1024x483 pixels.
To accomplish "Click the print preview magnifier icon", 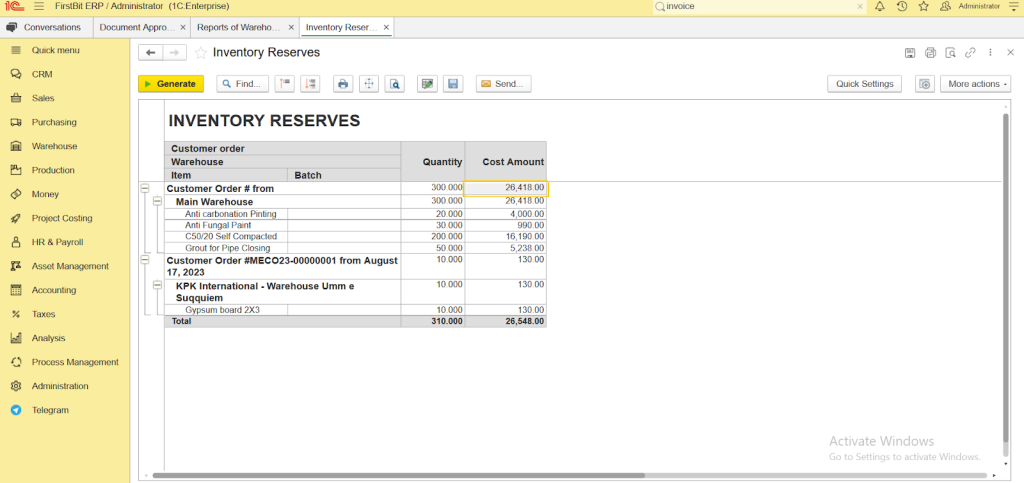I will coord(395,84).
